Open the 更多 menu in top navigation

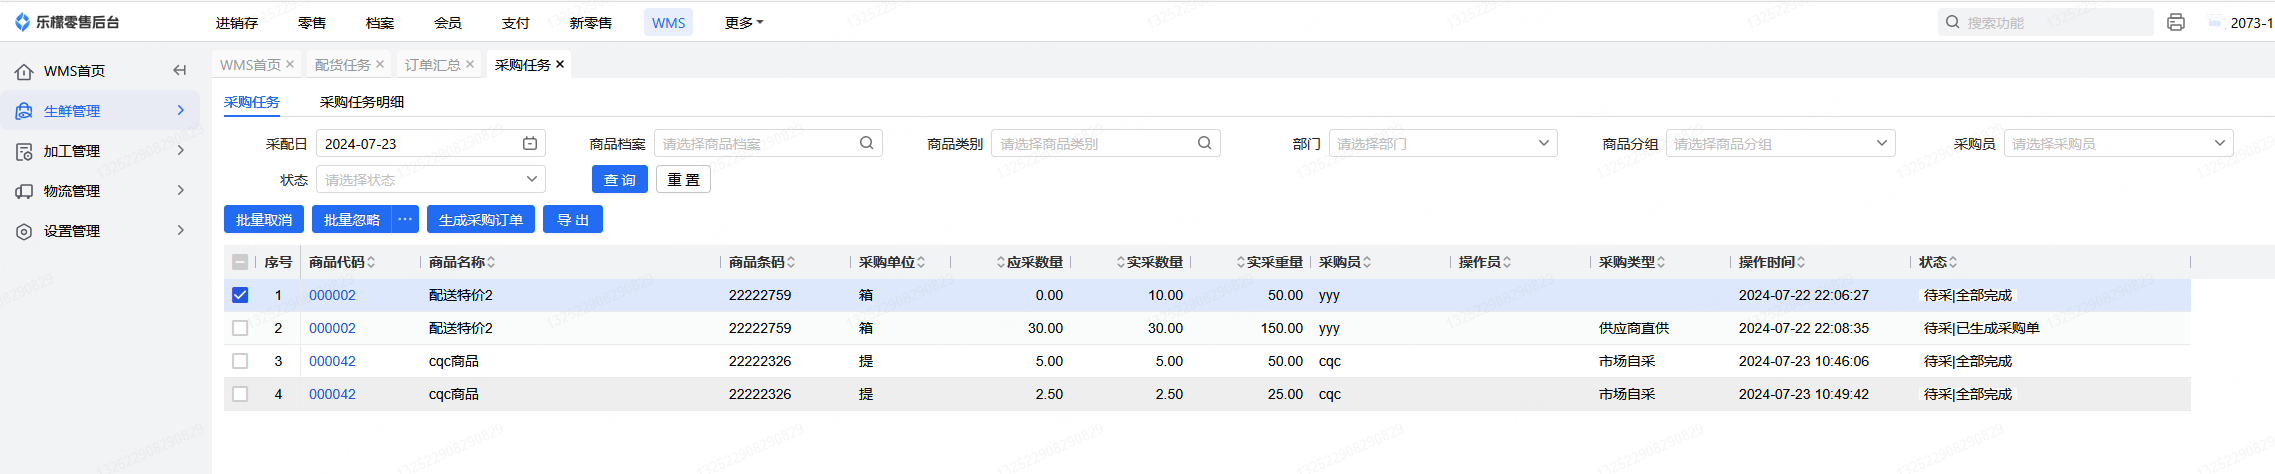(x=743, y=23)
